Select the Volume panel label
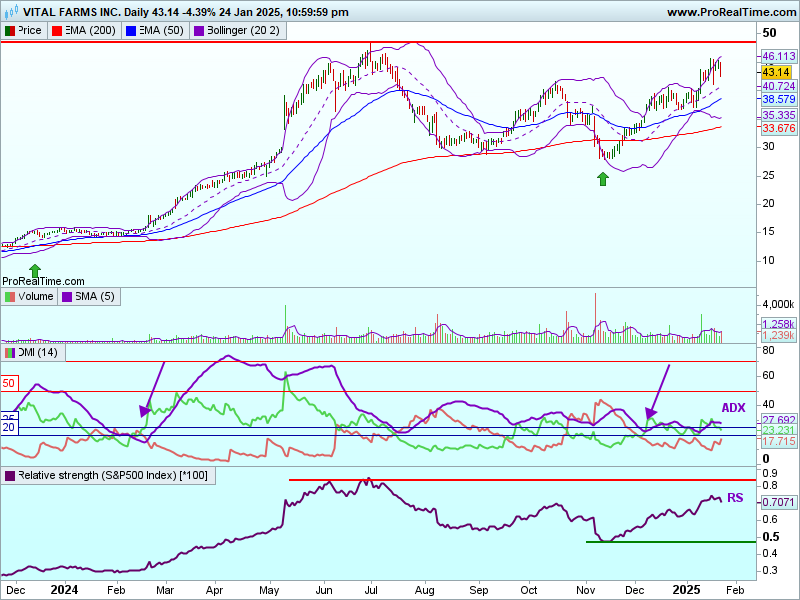Viewport: 800px width, 600px height. click(x=35, y=296)
